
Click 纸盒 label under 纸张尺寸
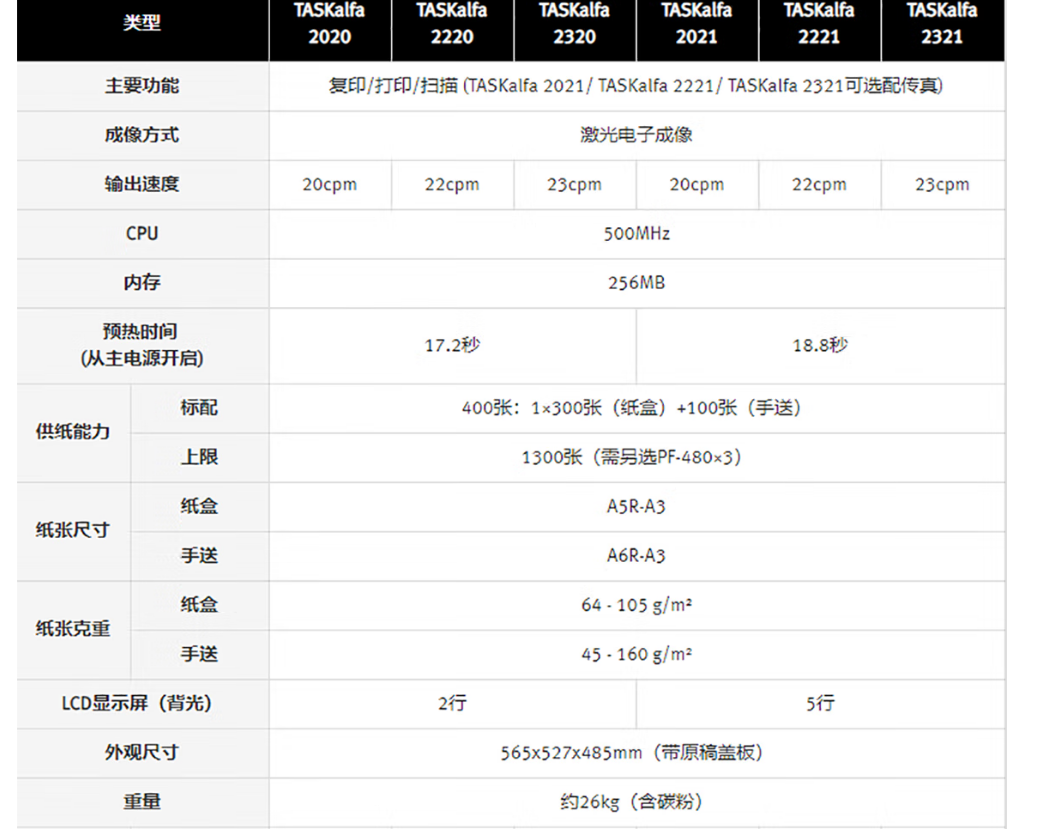click(199, 506)
